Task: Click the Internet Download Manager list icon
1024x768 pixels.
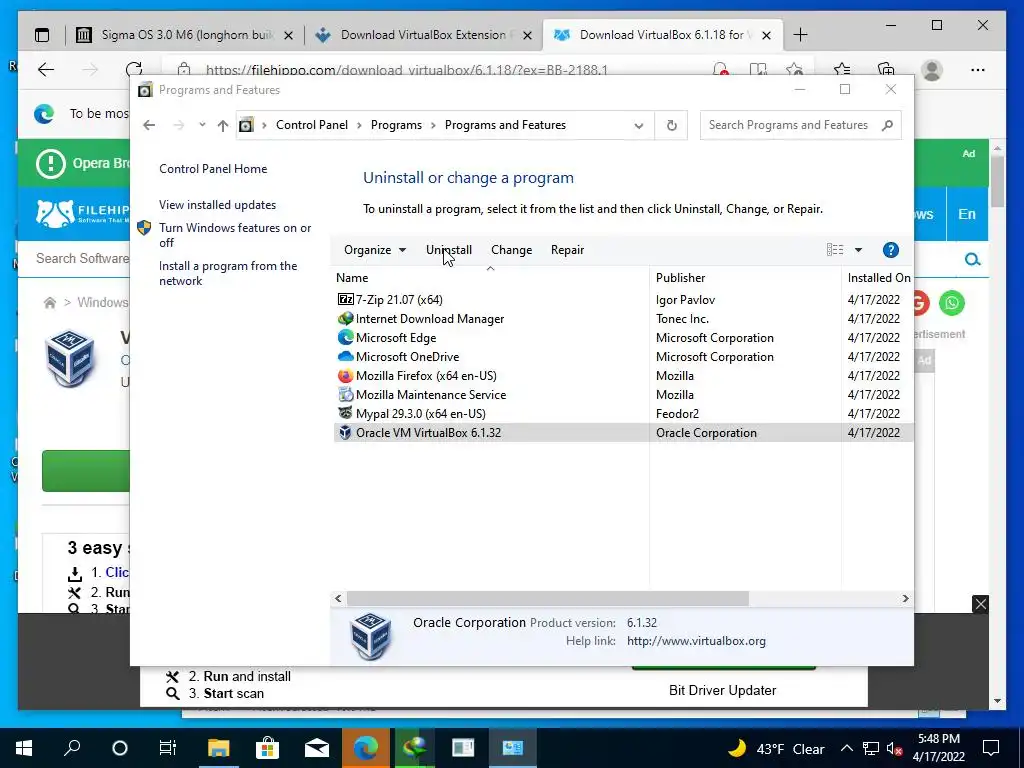Action: (x=345, y=319)
